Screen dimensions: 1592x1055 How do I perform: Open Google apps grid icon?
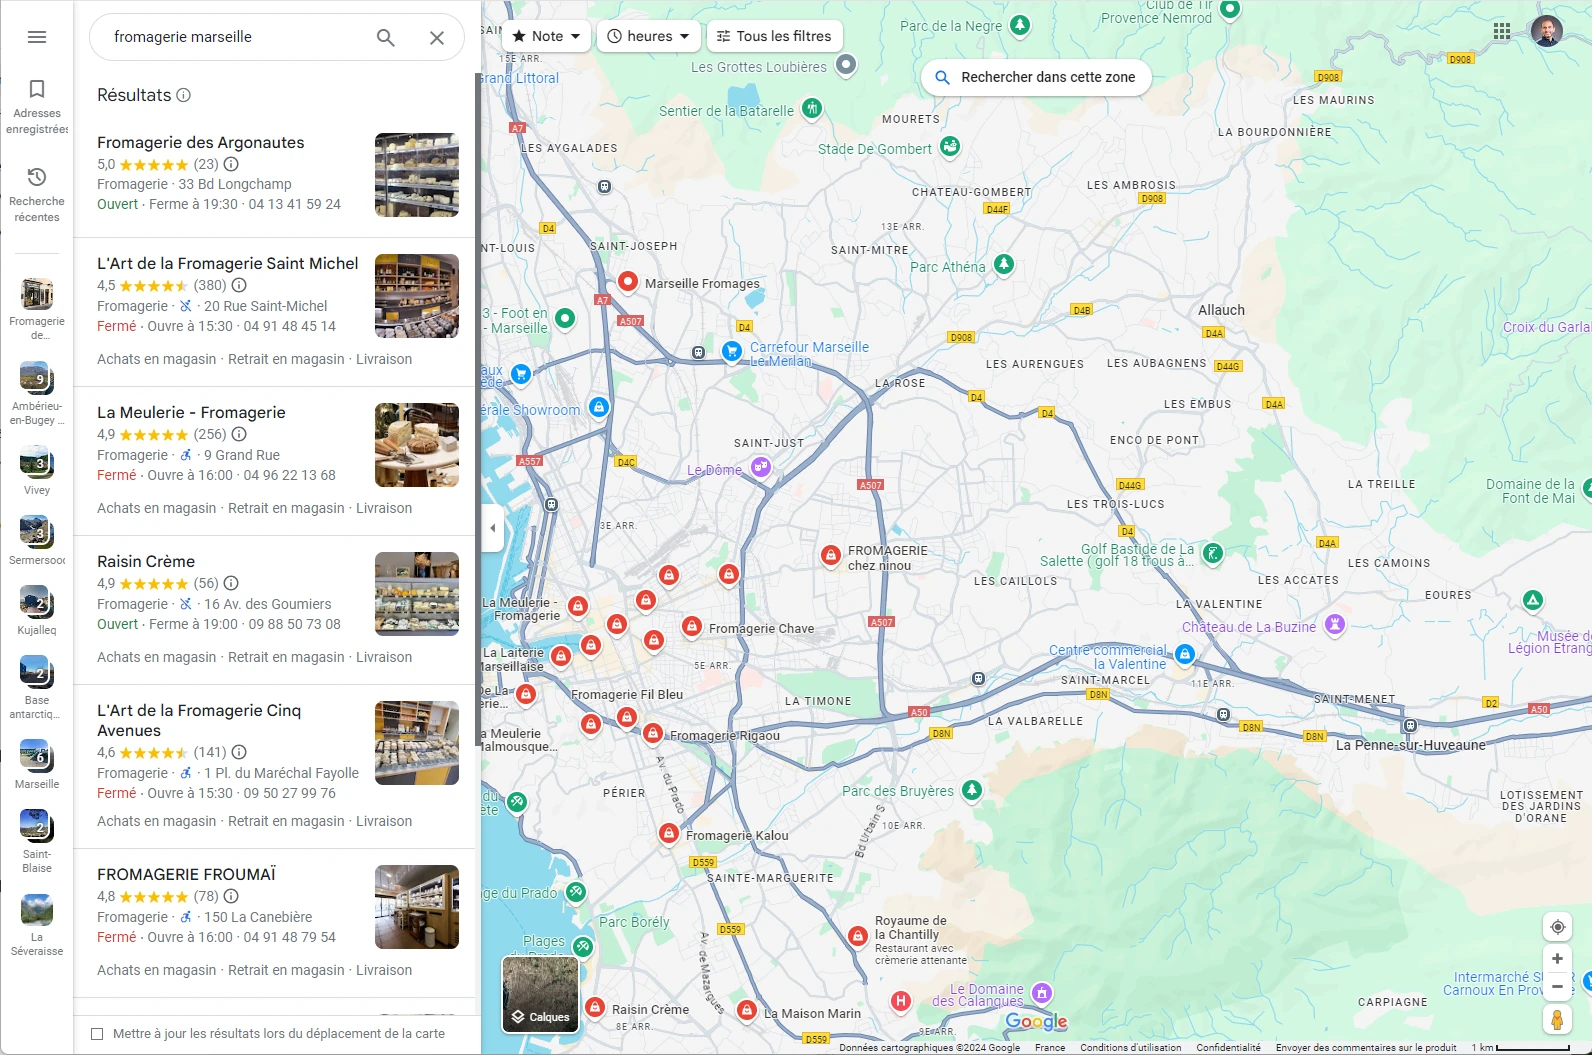tap(1502, 31)
